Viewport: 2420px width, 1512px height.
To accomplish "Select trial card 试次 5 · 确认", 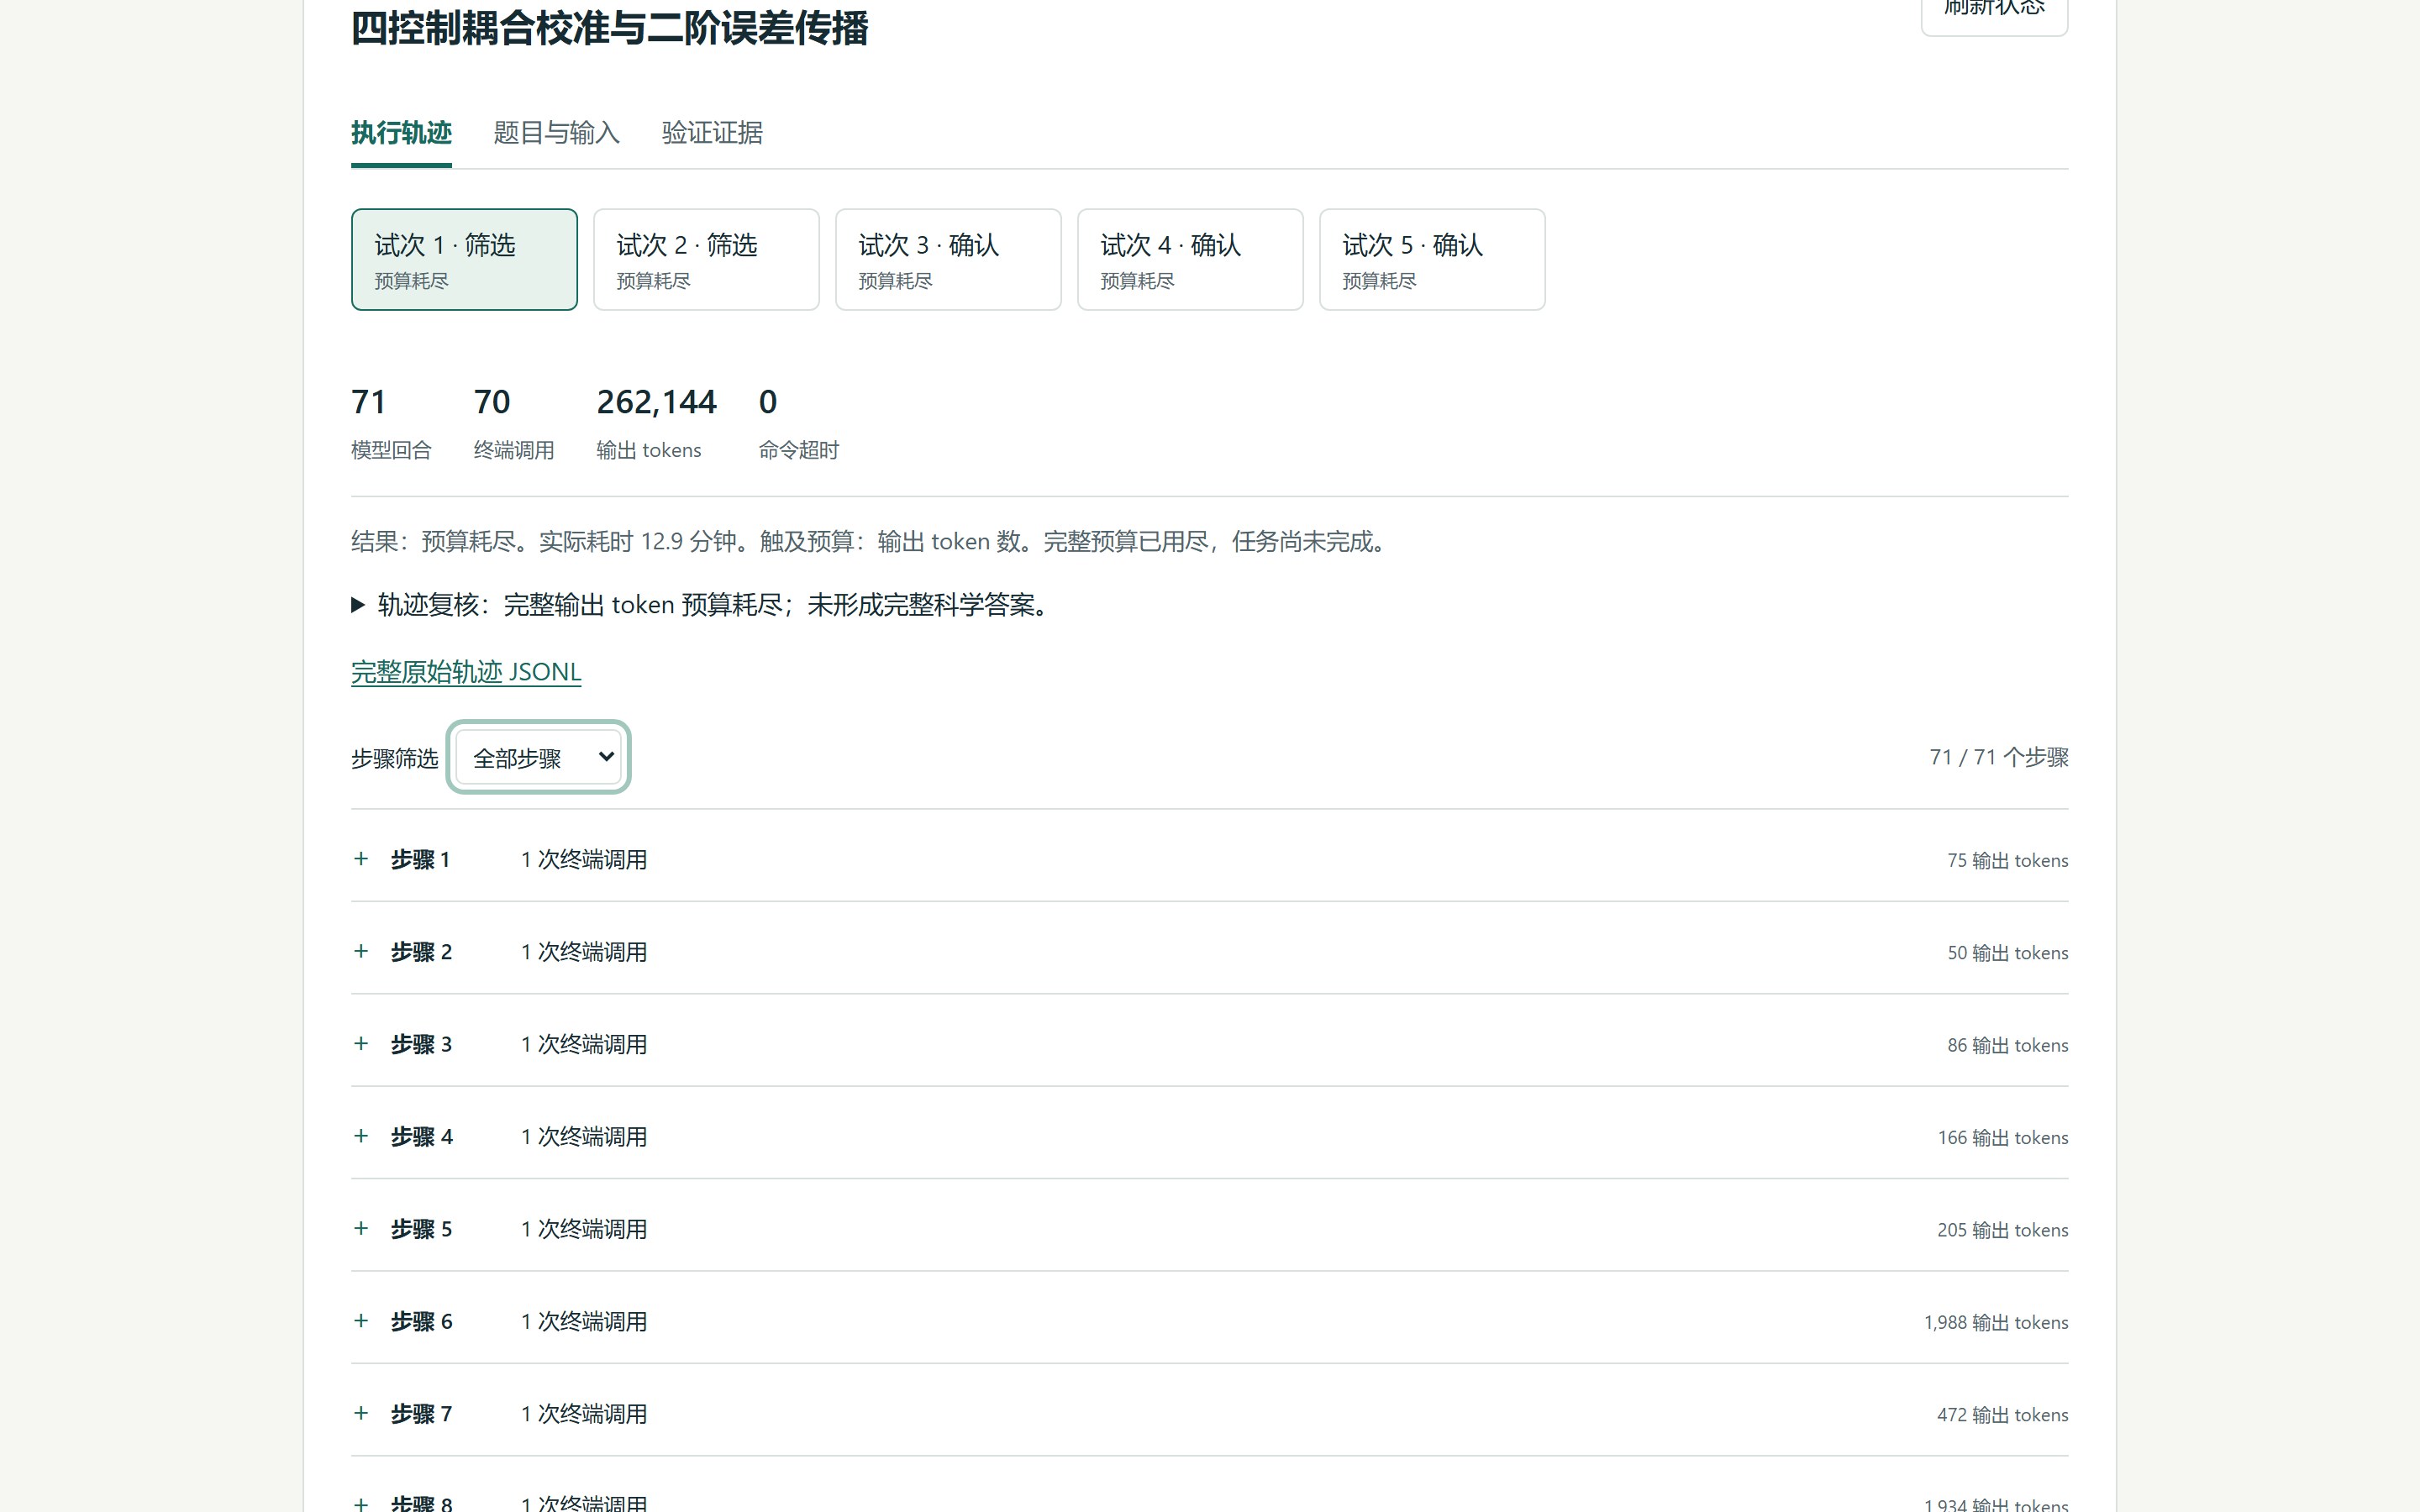I will point(1432,260).
